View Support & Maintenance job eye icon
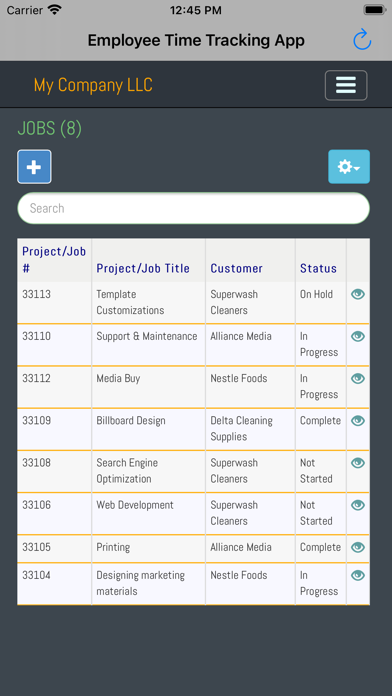 pyautogui.click(x=358, y=336)
